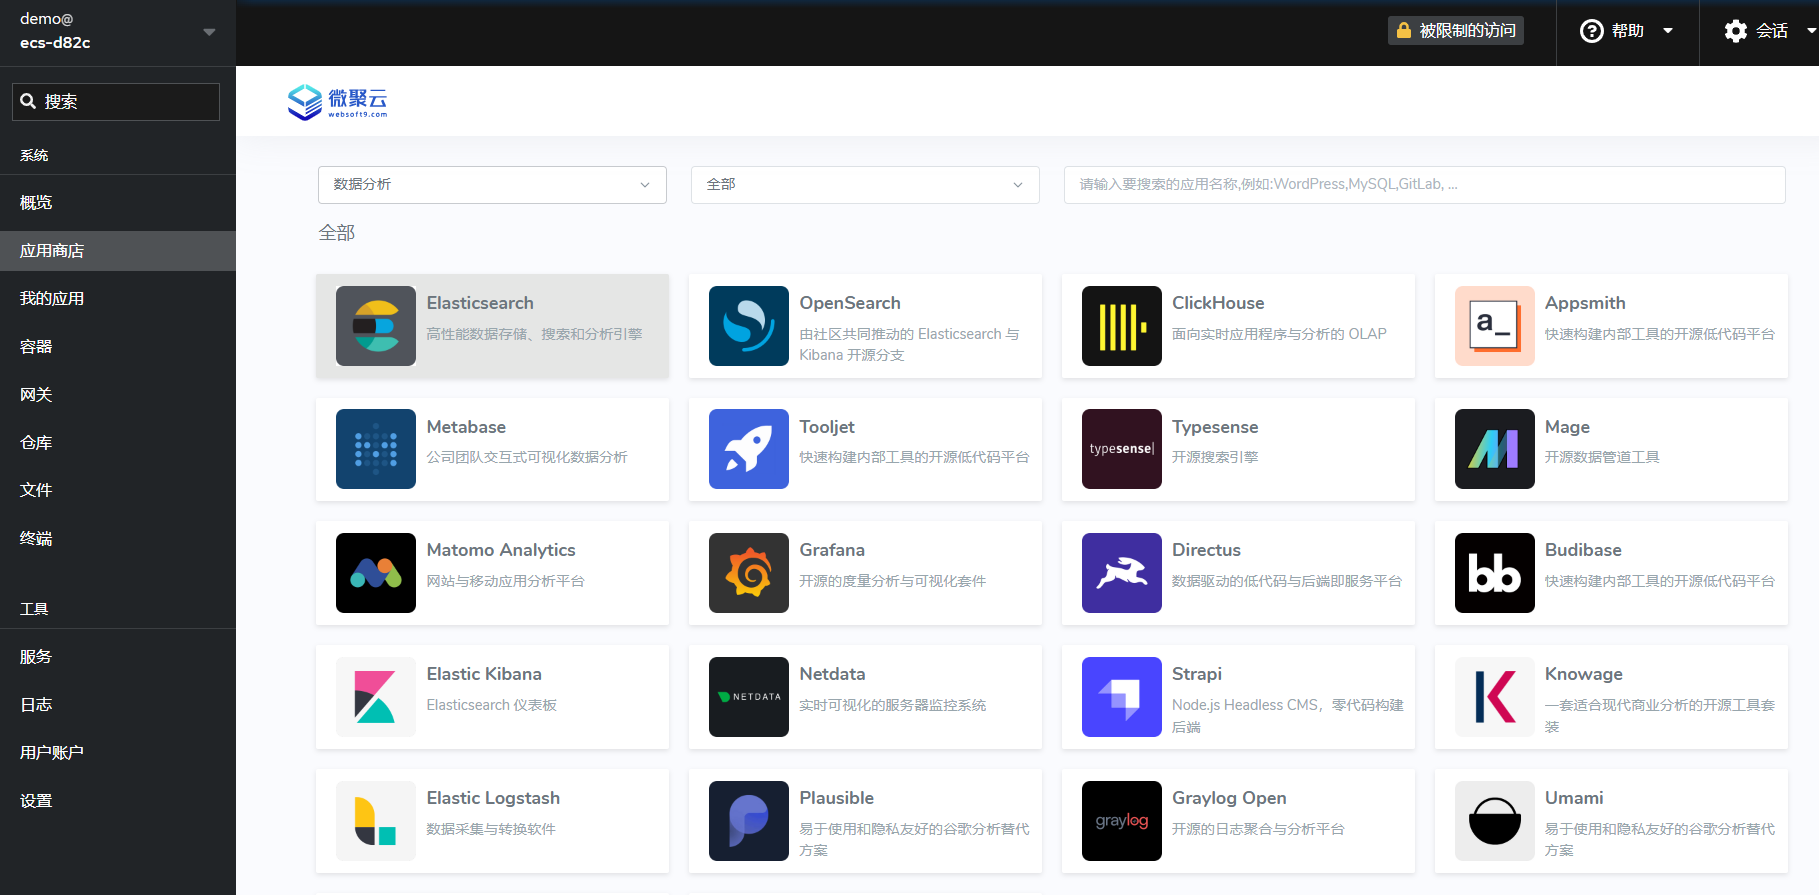This screenshot has height=895, width=1819.
Task: Open the Matomo Analytics title
Action: 501,550
